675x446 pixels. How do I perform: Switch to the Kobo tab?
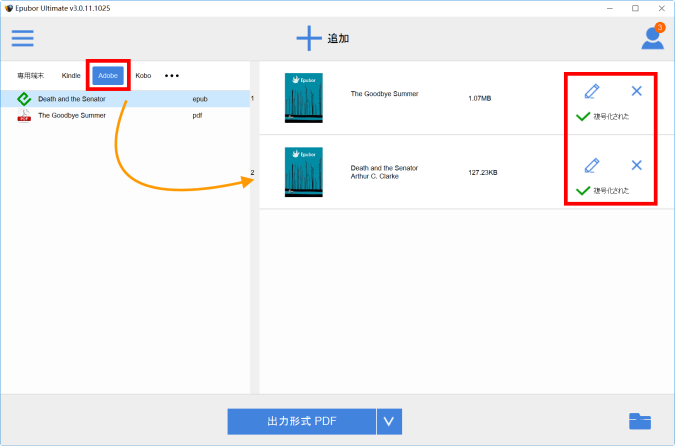(143, 76)
